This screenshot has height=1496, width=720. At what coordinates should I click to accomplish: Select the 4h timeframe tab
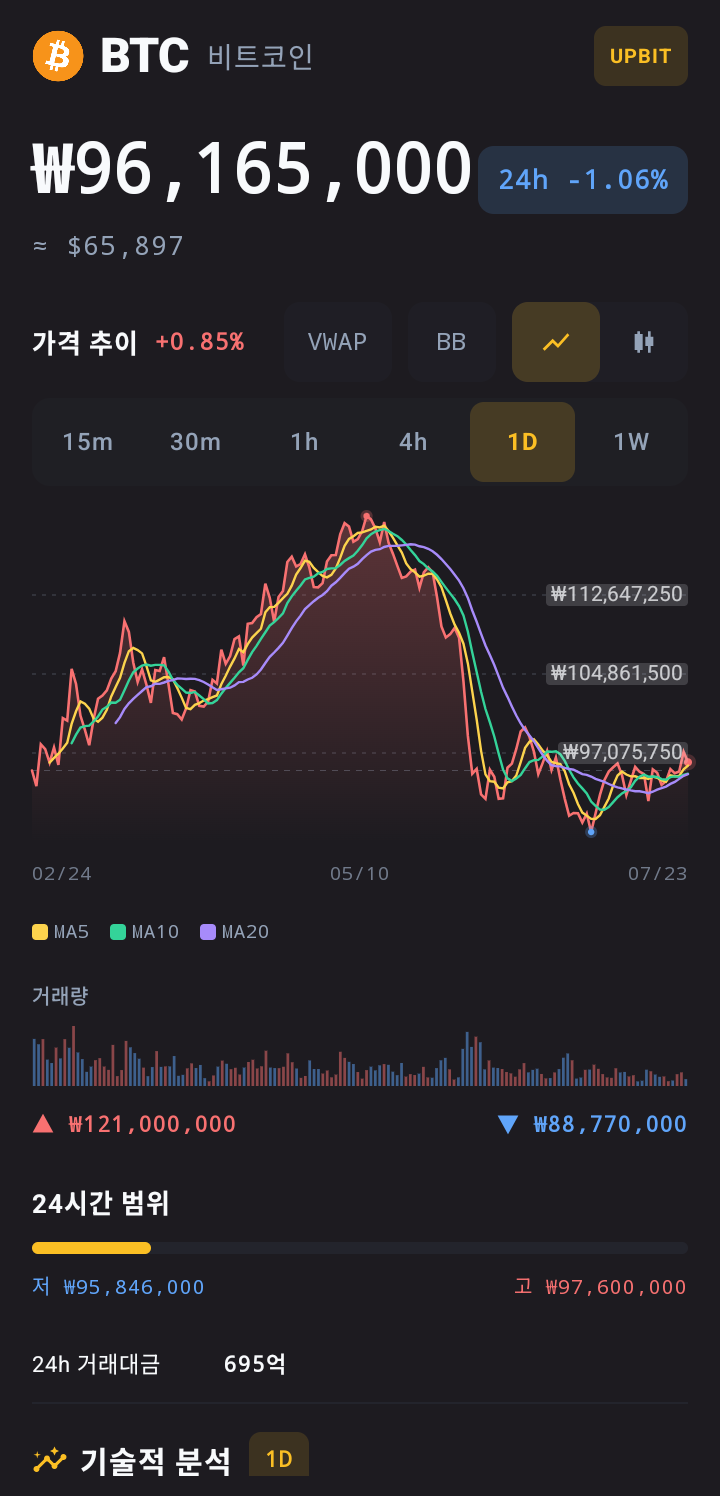413,442
